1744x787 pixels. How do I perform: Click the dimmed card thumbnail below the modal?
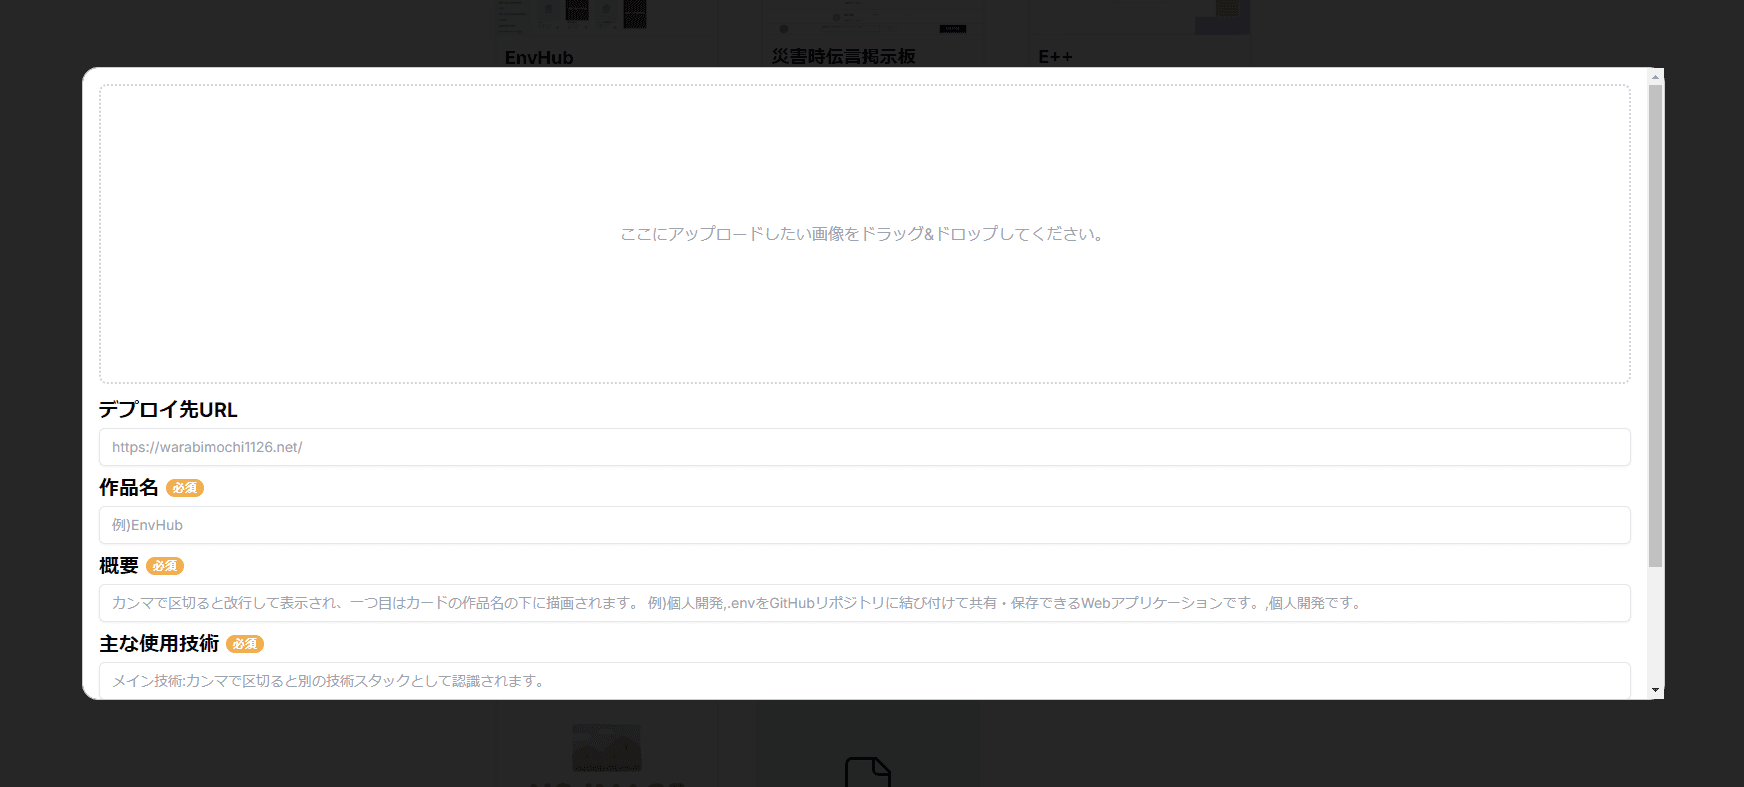607,749
